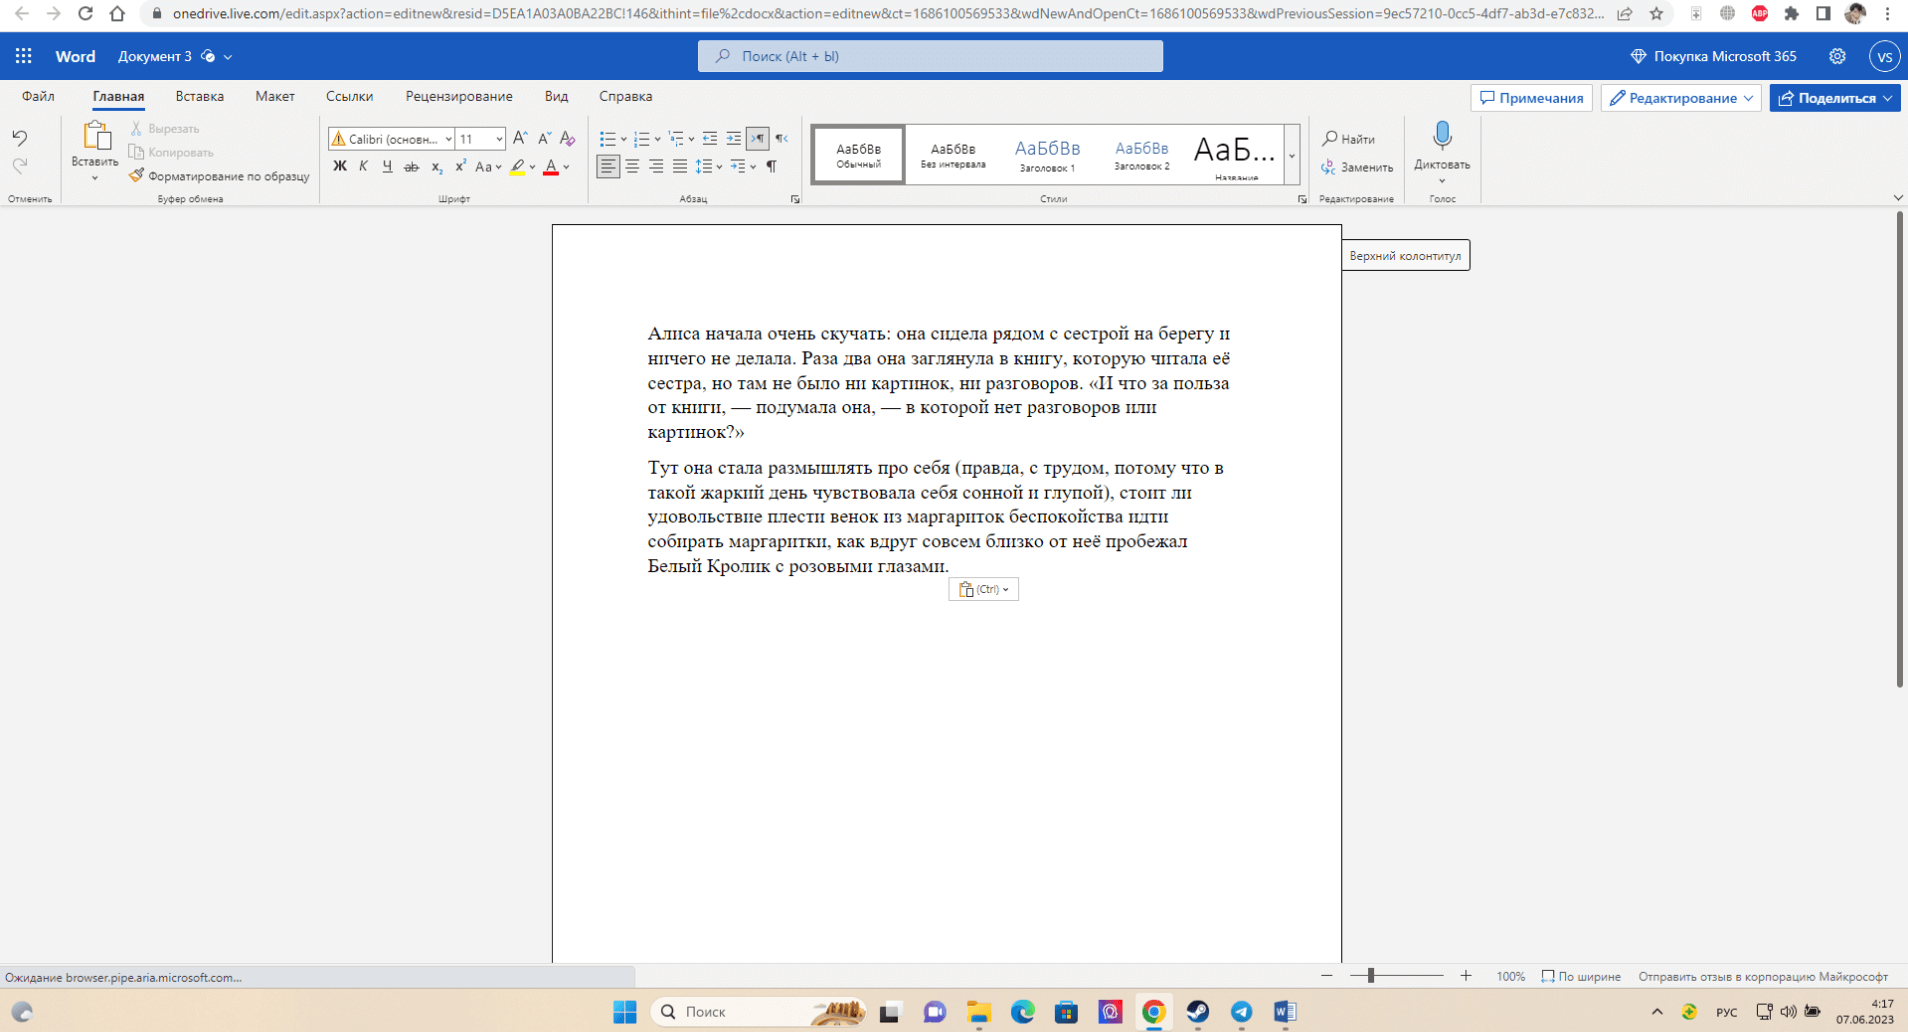Screen dimensions: 1908x1032
Task: Click the Format Painter brush icon
Action: click(136, 176)
